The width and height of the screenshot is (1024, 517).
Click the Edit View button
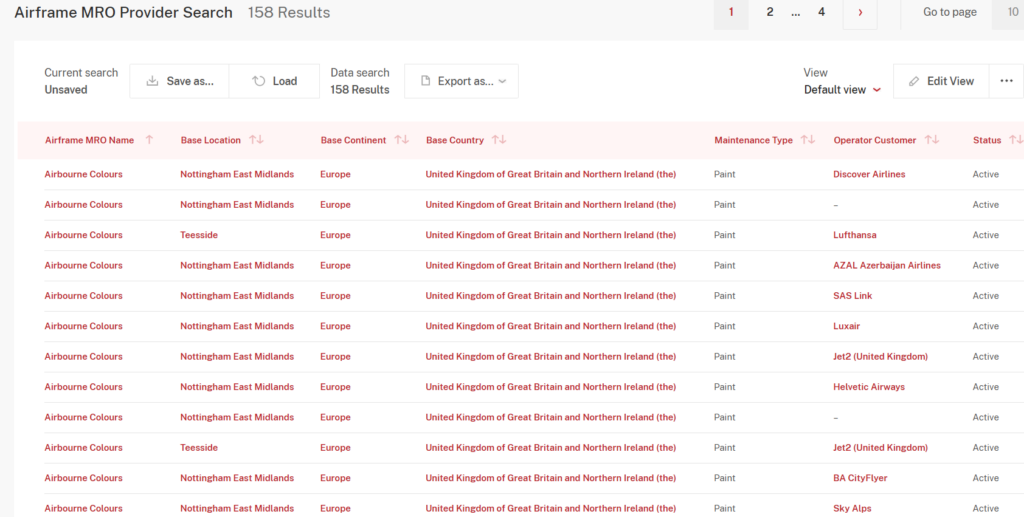[x=941, y=81]
